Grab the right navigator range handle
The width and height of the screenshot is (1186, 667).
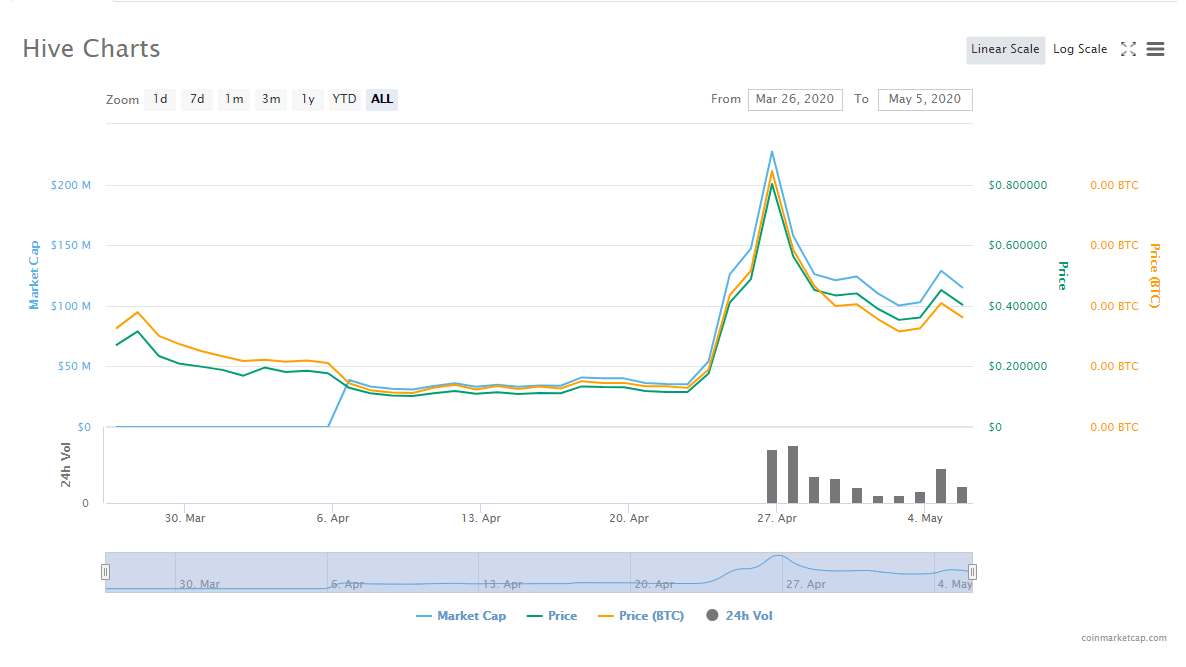pos(973,572)
